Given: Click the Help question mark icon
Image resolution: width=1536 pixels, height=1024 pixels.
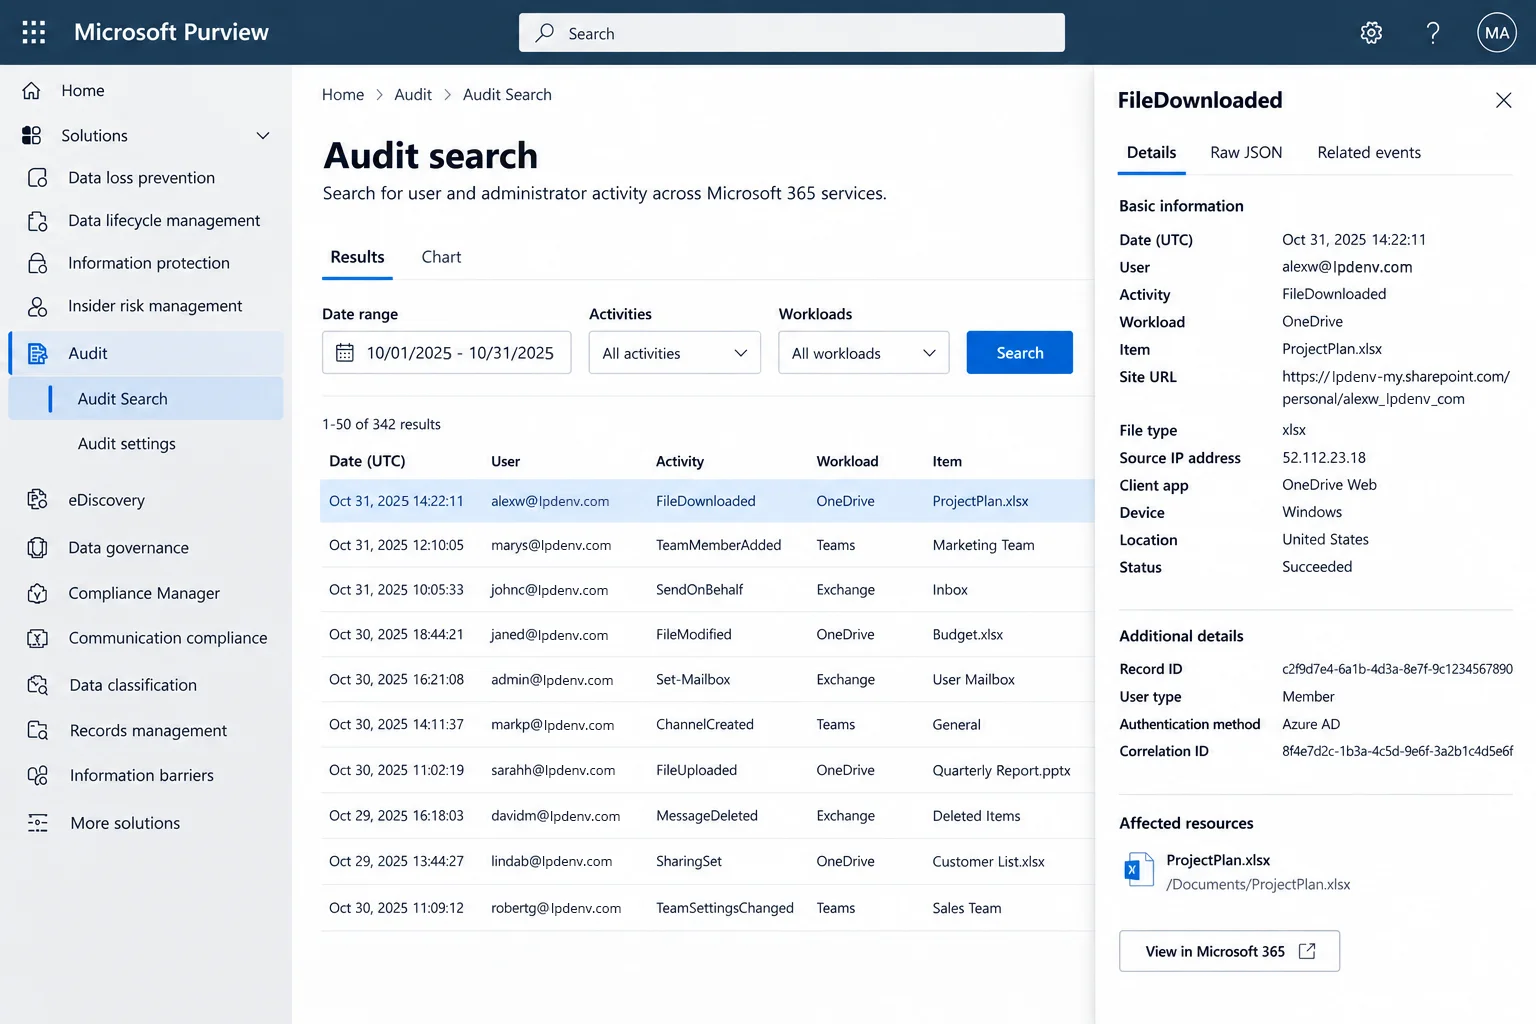Looking at the screenshot, I should pyautogui.click(x=1433, y=33).
